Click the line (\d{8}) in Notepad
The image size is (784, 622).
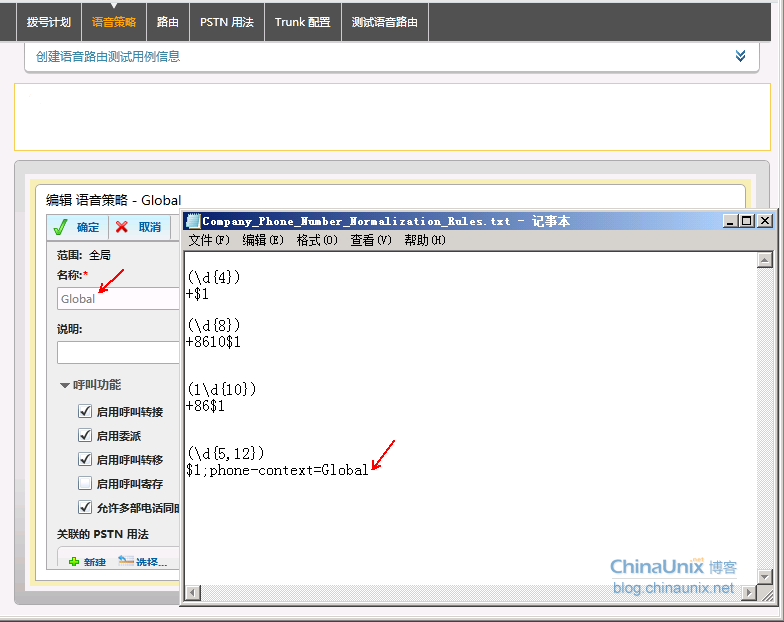click(214, 325)
